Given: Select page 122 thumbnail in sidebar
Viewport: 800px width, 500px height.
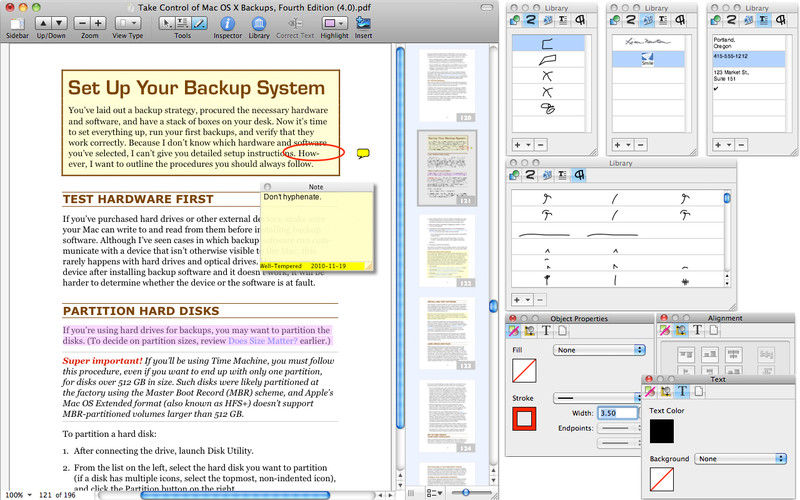Looking at the screenshot, I should (447, 251).
